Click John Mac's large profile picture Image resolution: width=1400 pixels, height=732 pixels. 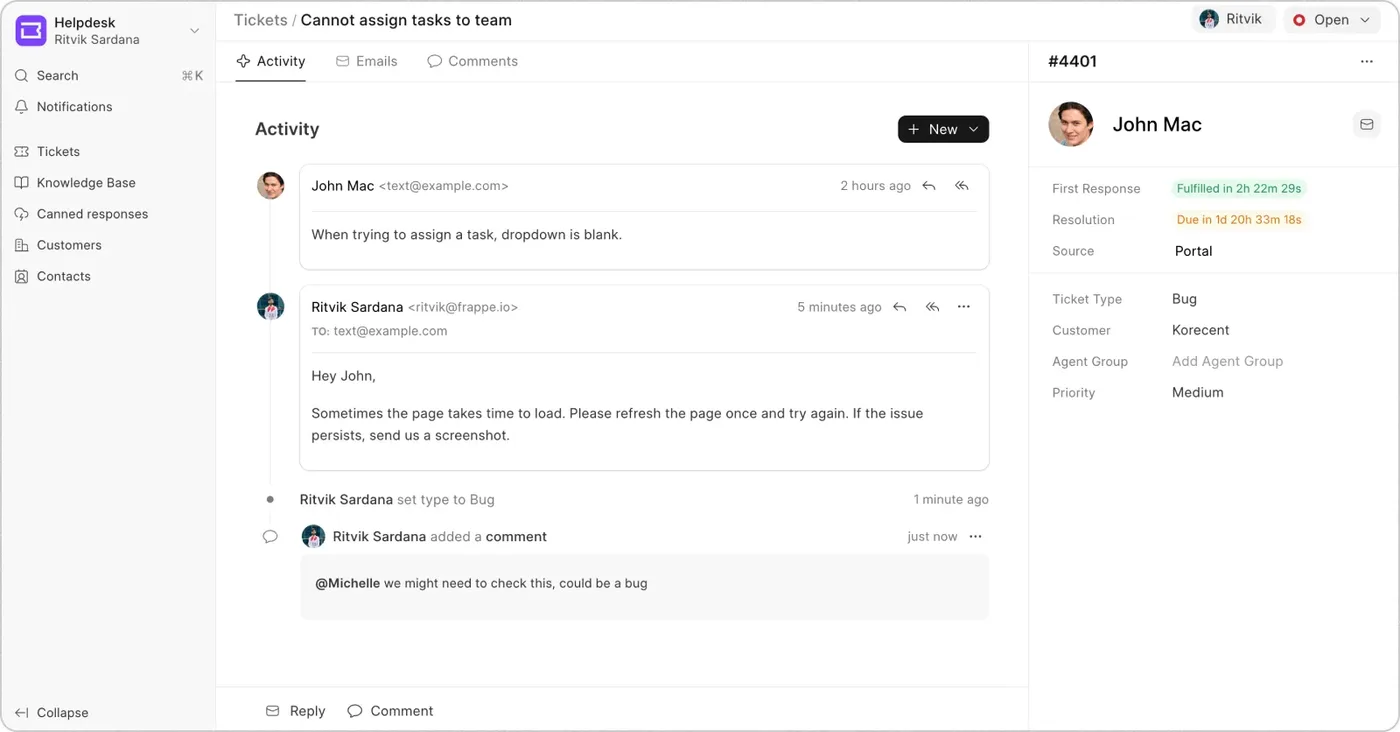pyautogui.click(x=1071, y=124)
